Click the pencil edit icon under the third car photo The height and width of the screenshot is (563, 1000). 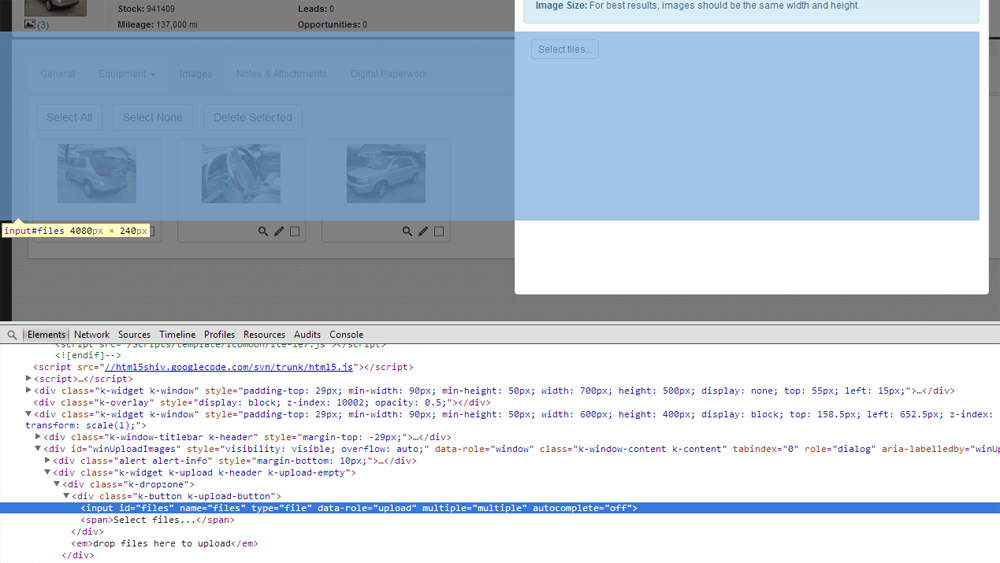coord(423,231)
